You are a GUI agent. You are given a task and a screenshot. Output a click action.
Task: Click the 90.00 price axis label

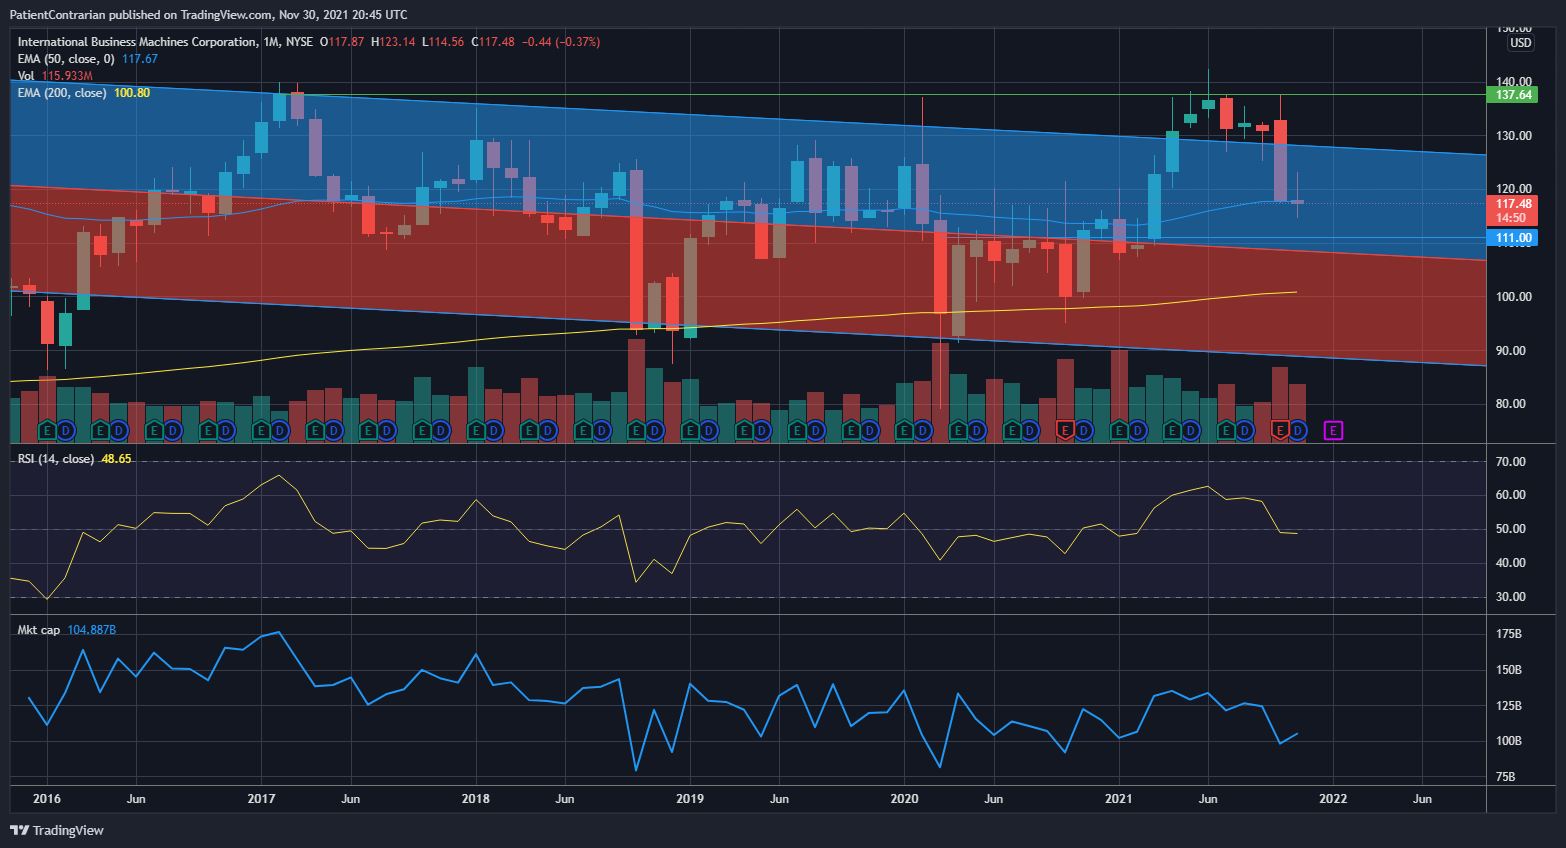click(x=1513, y=351)
